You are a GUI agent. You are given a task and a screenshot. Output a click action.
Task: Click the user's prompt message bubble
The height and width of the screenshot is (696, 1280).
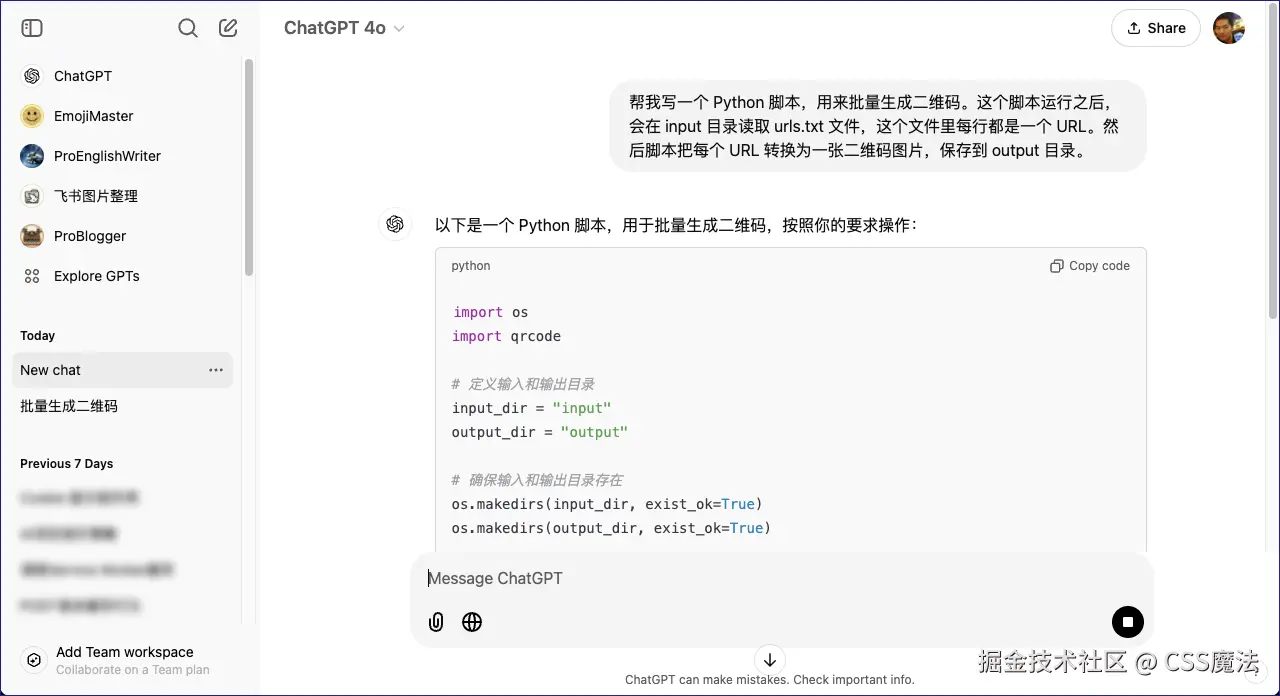pos(878,126)
